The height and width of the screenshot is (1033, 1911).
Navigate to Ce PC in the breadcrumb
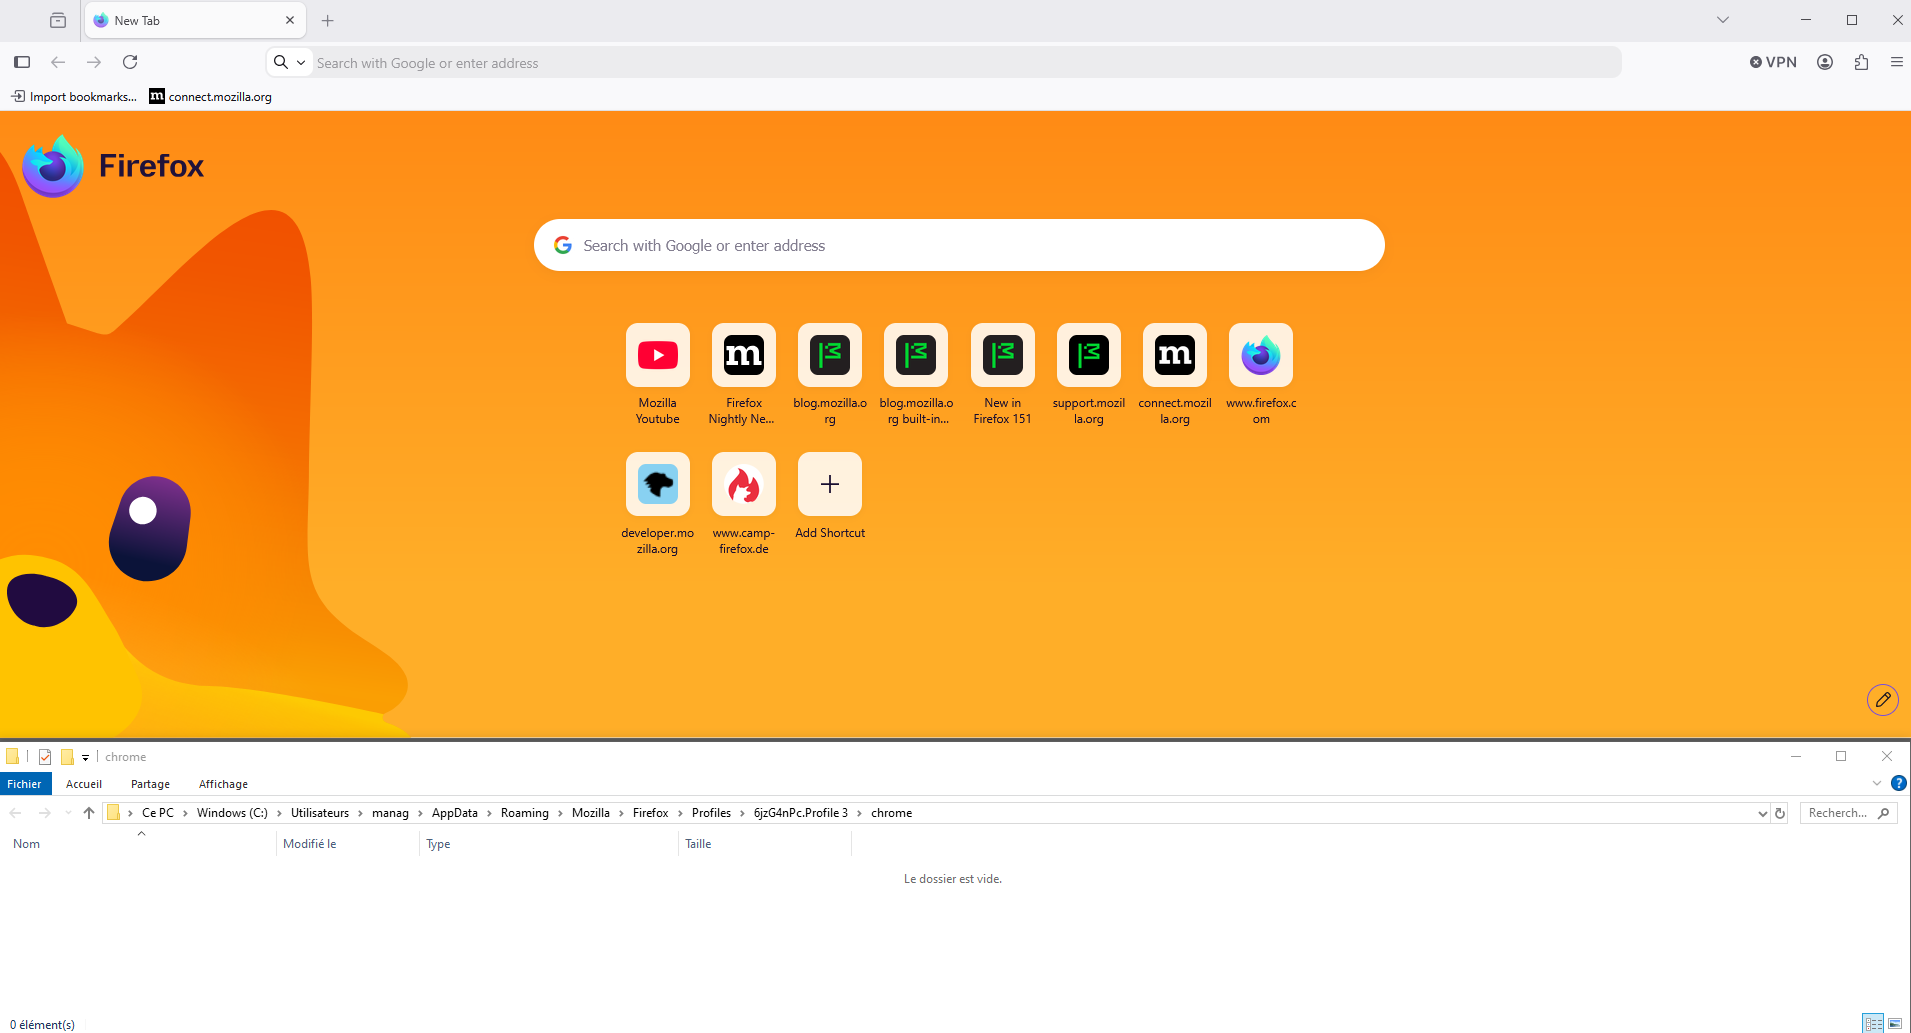coord(158,813)
